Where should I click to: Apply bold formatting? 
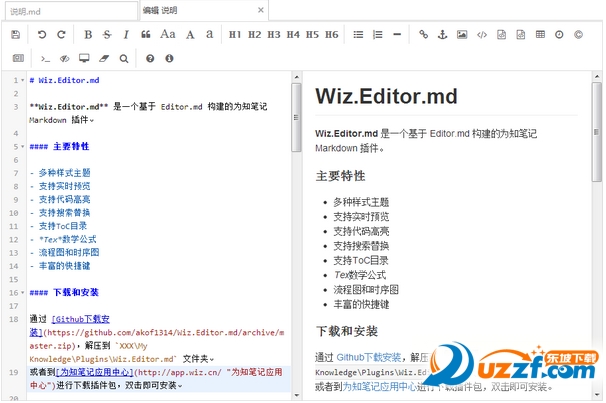coord(88,35)
